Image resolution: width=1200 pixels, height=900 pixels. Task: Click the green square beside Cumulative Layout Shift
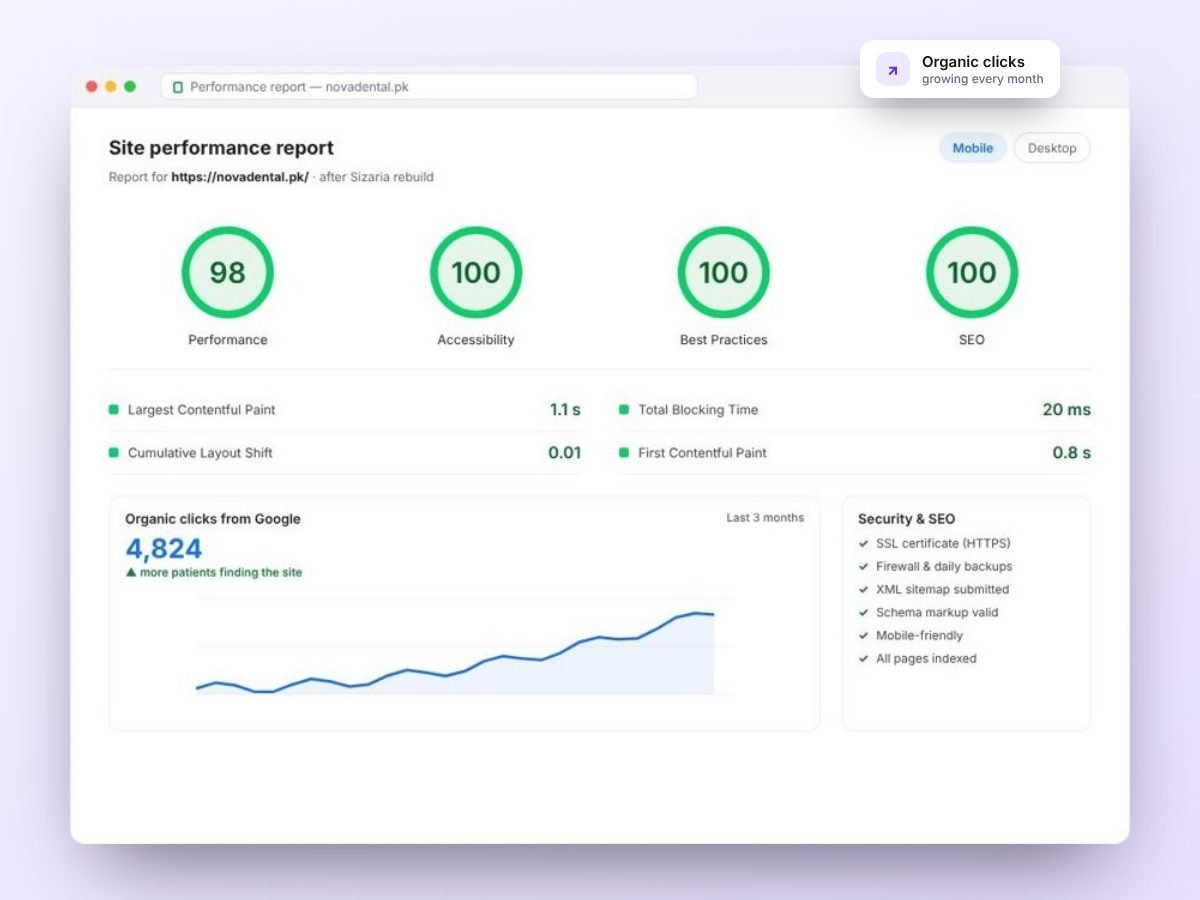coord(114,452)
